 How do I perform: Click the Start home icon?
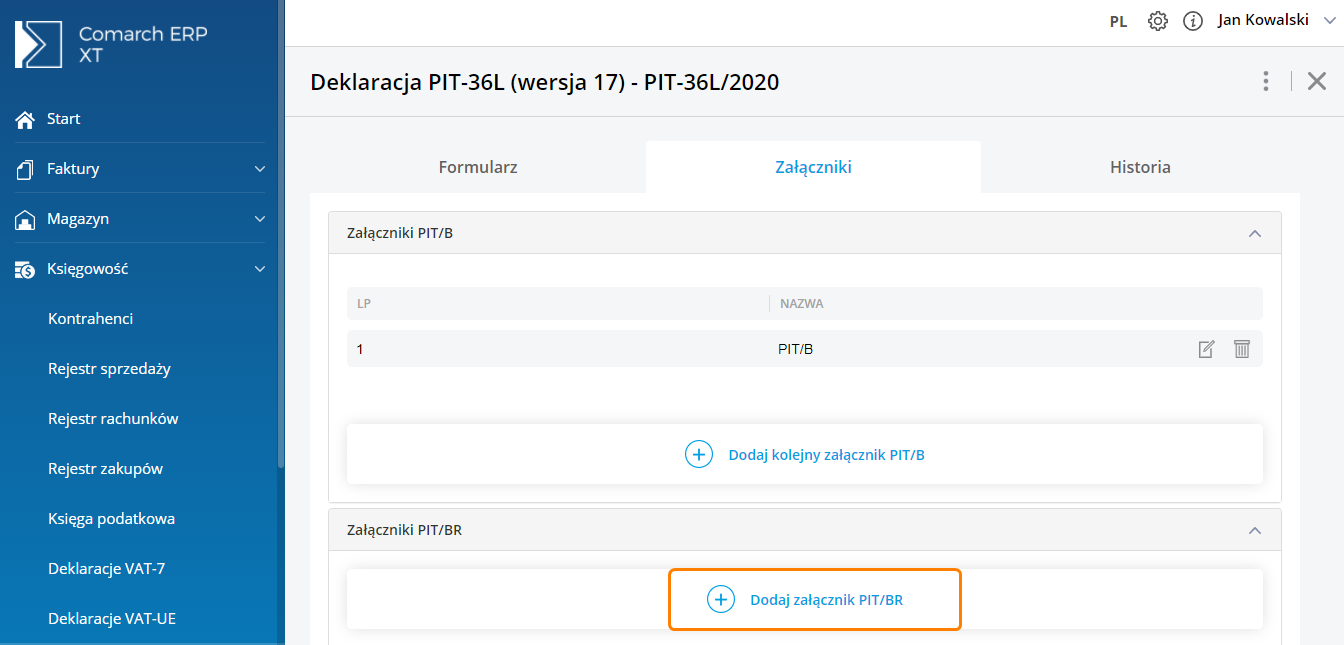tap(25, 119)
